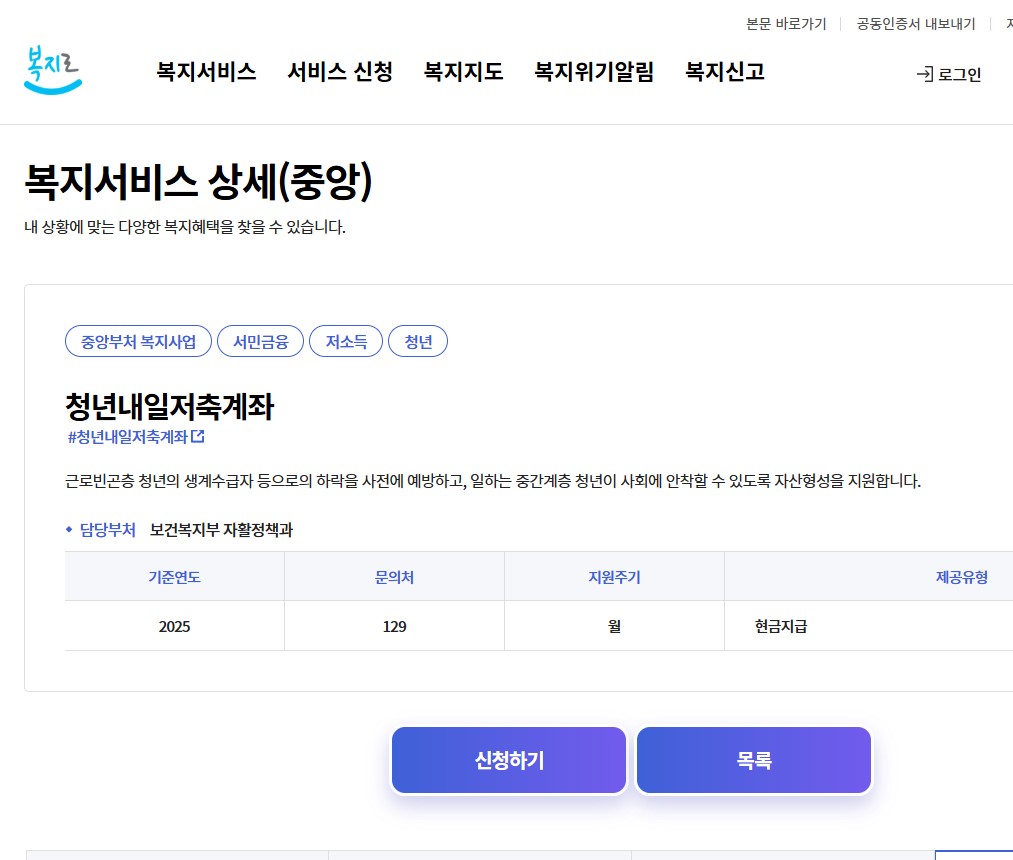Click the 복지로 logo icon
The image size is (1013, 860).
coord(52,70)
